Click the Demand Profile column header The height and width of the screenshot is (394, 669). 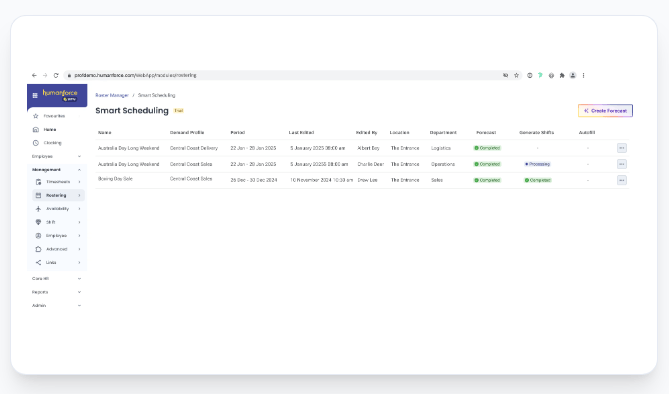point(187,133)
